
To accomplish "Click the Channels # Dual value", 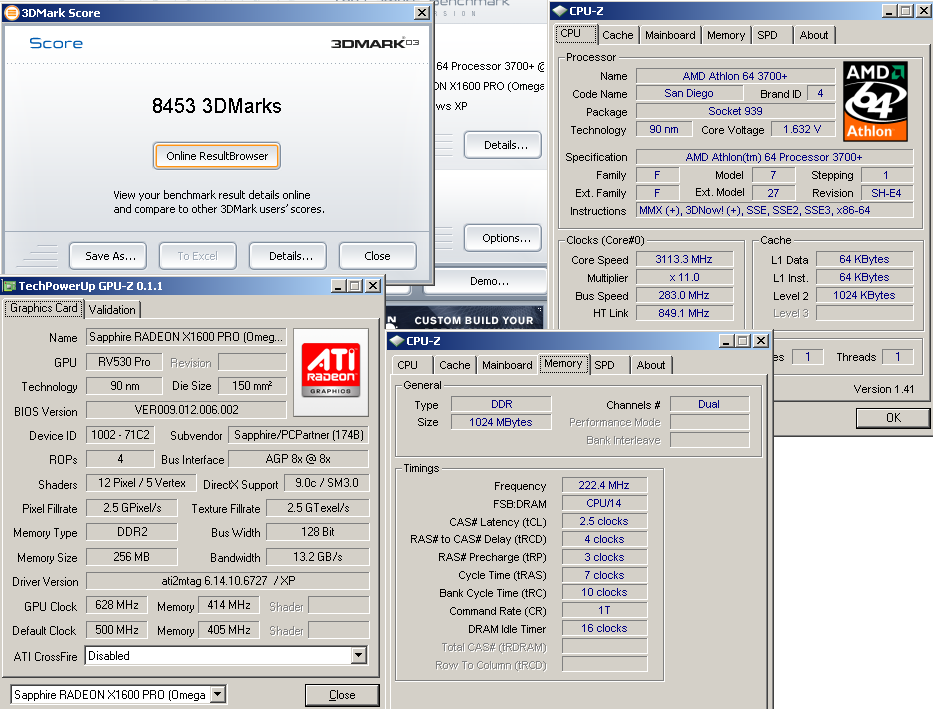I will tap(709, 404).
